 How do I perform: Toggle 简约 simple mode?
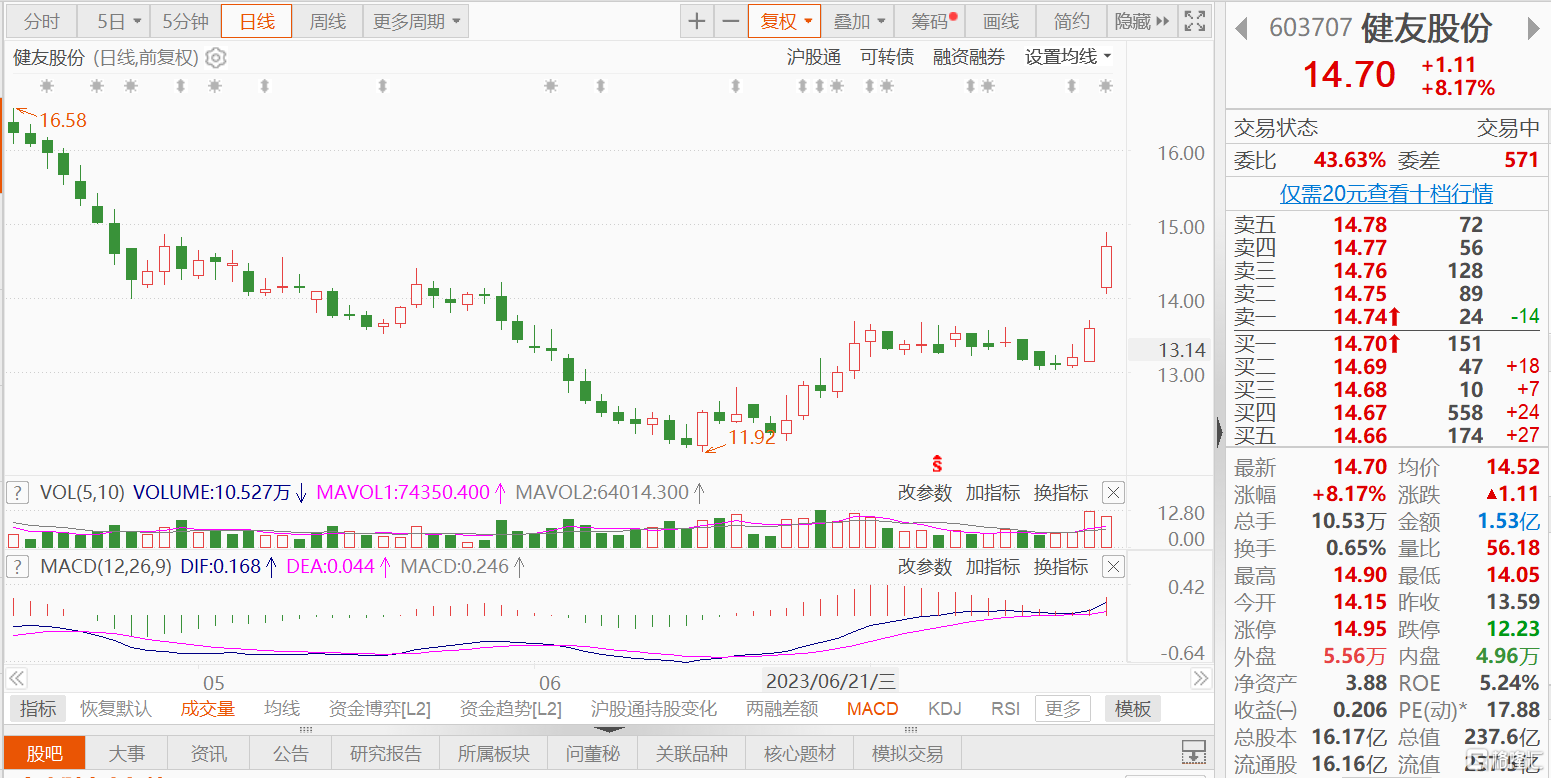[1072, 21]
